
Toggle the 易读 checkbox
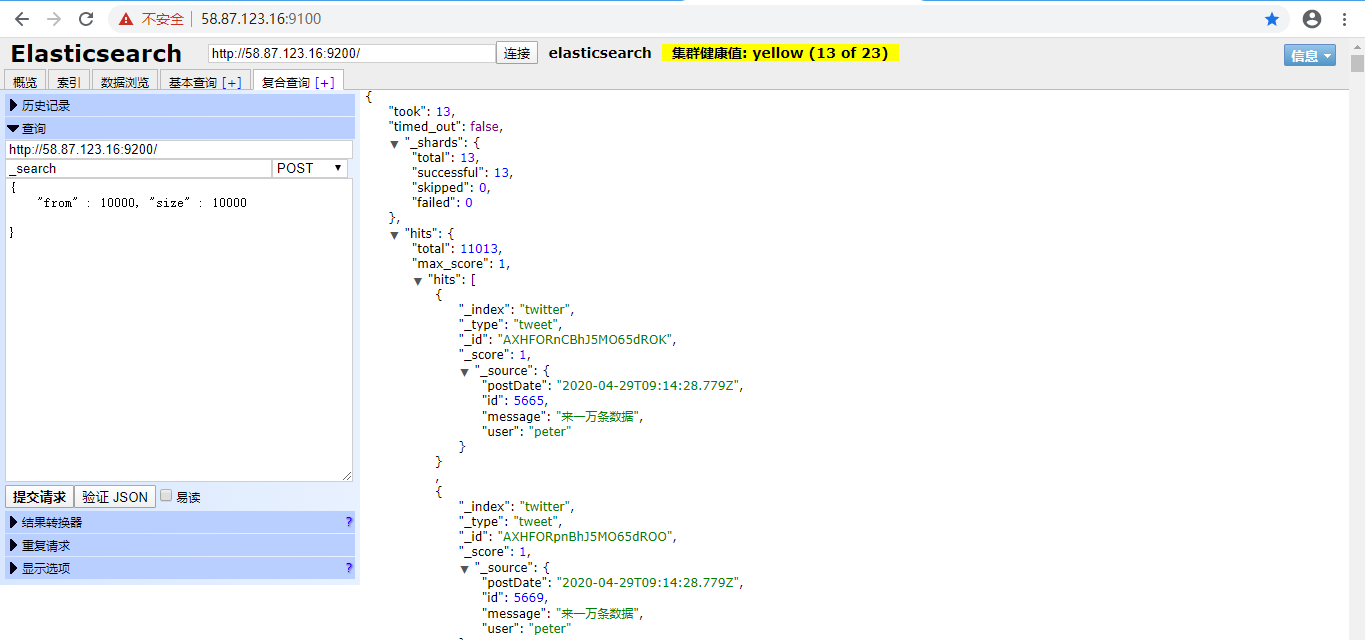point(166,495)
